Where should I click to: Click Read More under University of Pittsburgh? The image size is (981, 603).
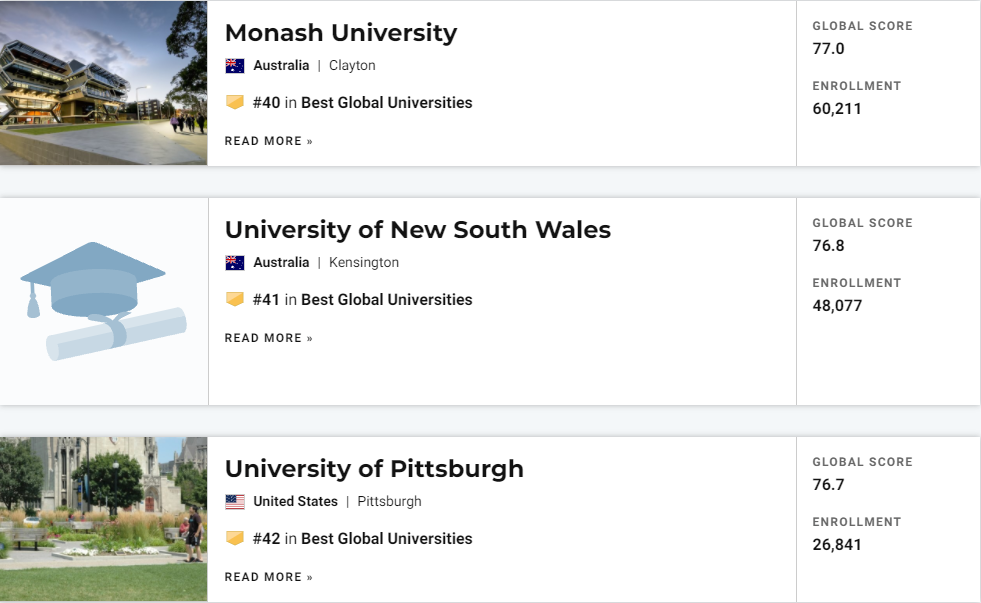point(269,577)
